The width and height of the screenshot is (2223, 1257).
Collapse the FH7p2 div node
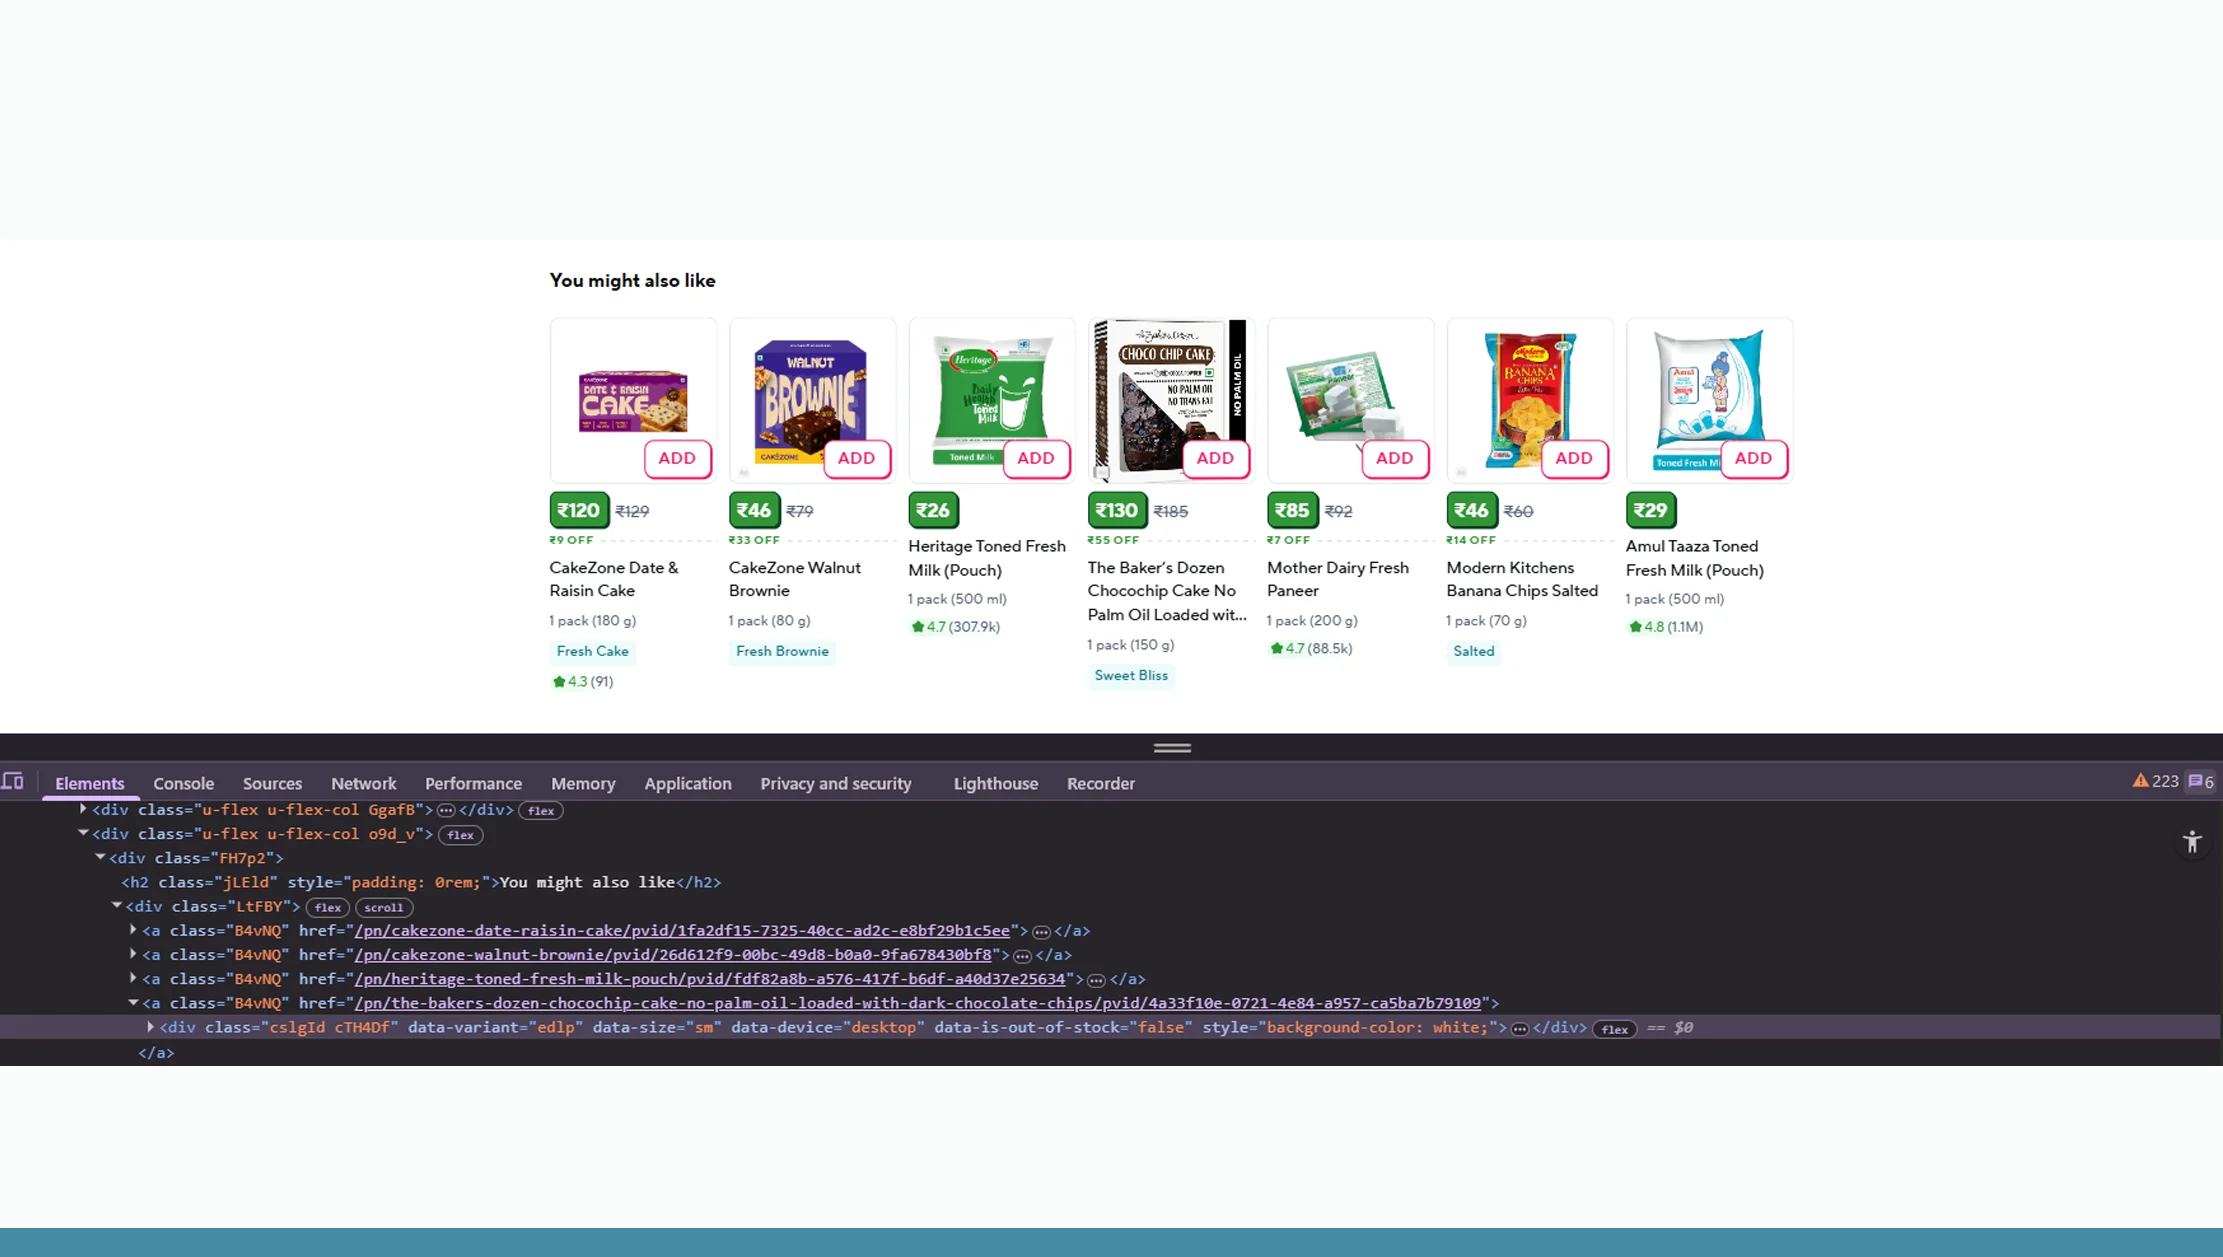pos(99,857)
